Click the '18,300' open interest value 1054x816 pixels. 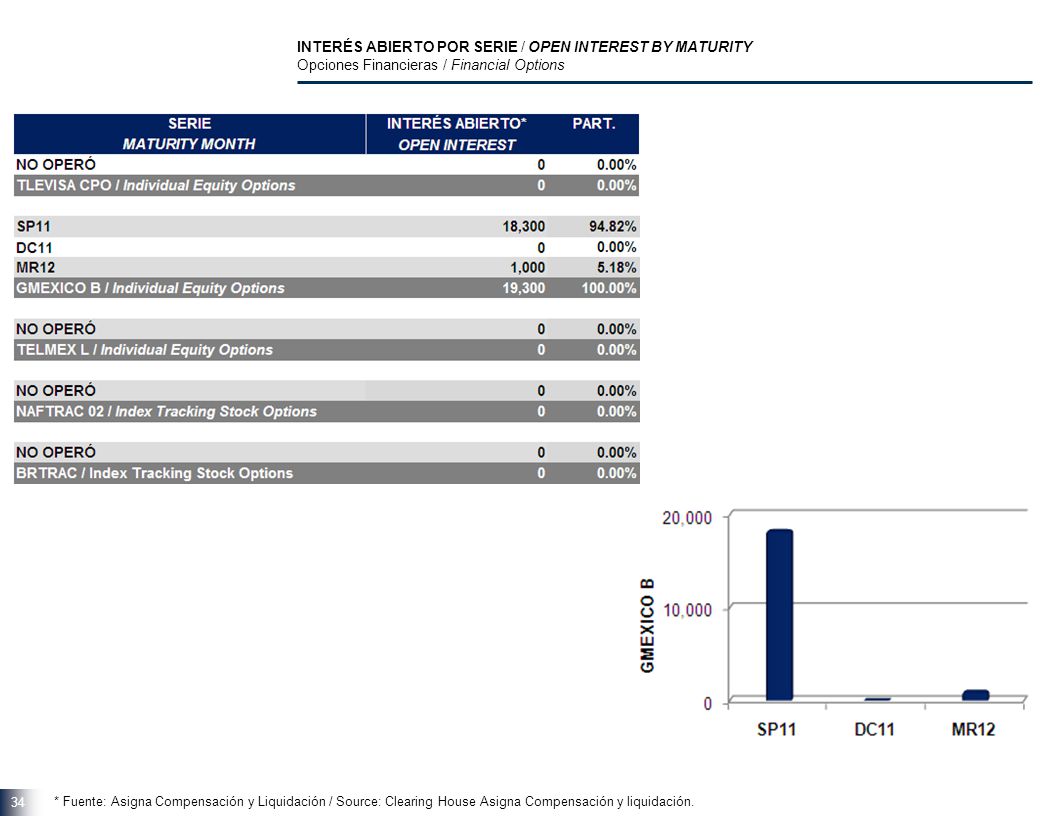pyautogui.click(x=524, y=227)
